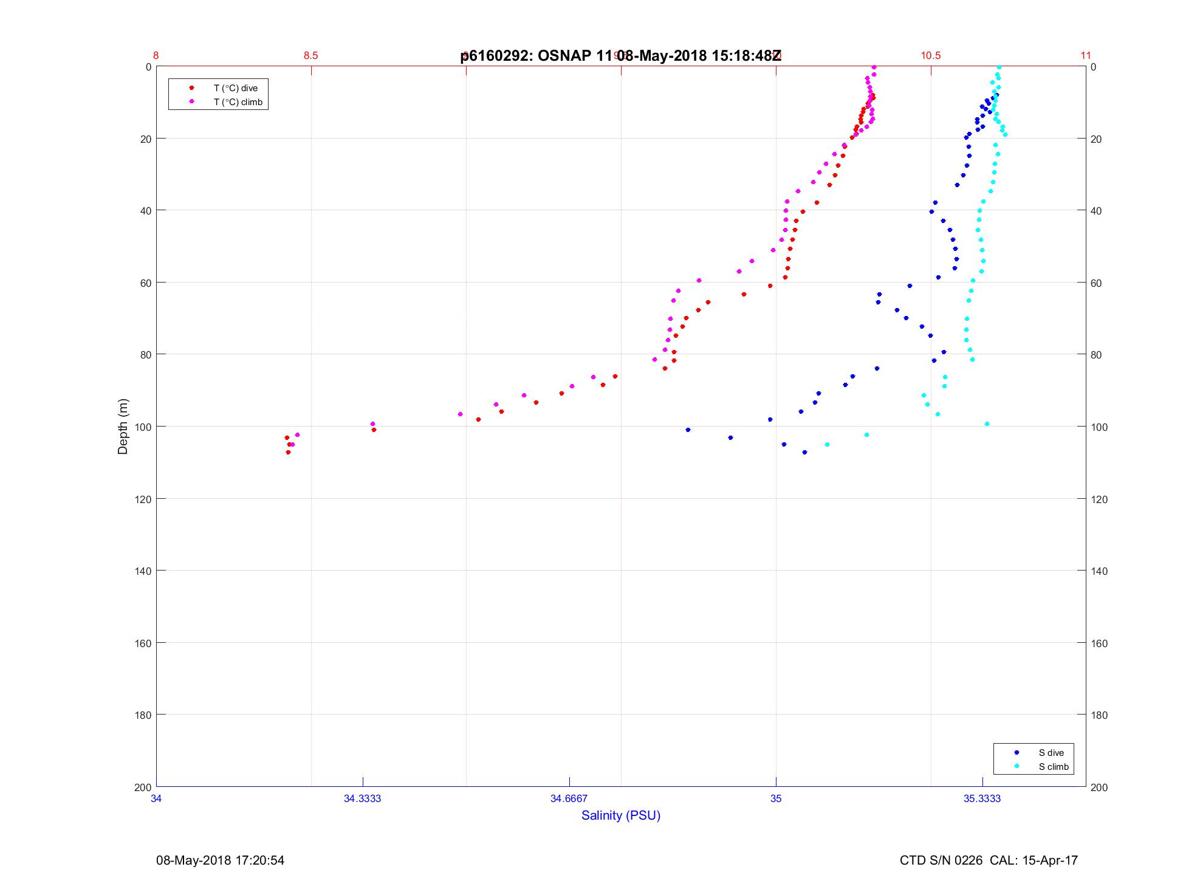Click the '120' tick on the left depth axis

pyautogui.click(x=142, y=499)
